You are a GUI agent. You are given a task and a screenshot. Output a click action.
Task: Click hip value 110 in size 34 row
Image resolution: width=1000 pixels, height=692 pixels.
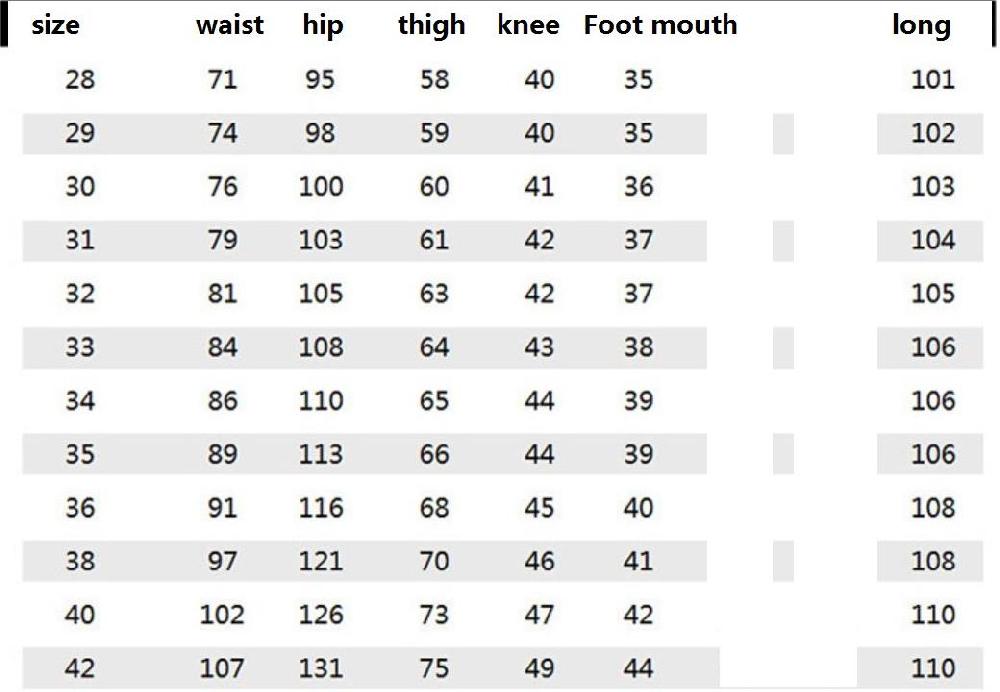(321, 401)
